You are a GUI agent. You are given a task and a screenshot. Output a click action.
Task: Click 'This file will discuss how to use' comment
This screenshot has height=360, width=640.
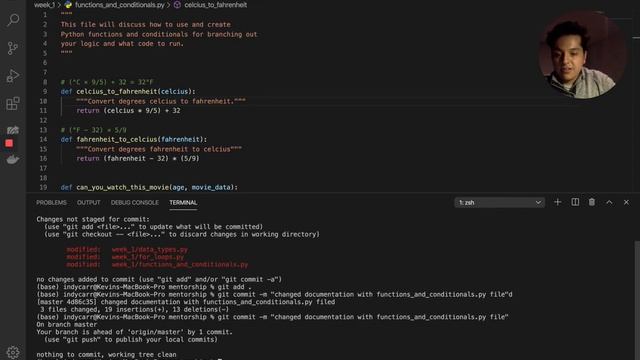pyautogui.click(x=146, y=24)
